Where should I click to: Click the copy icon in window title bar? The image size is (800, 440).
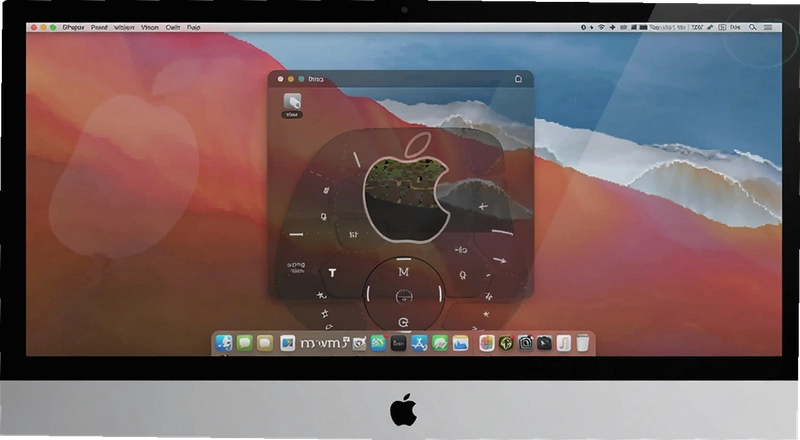point(518,79)
